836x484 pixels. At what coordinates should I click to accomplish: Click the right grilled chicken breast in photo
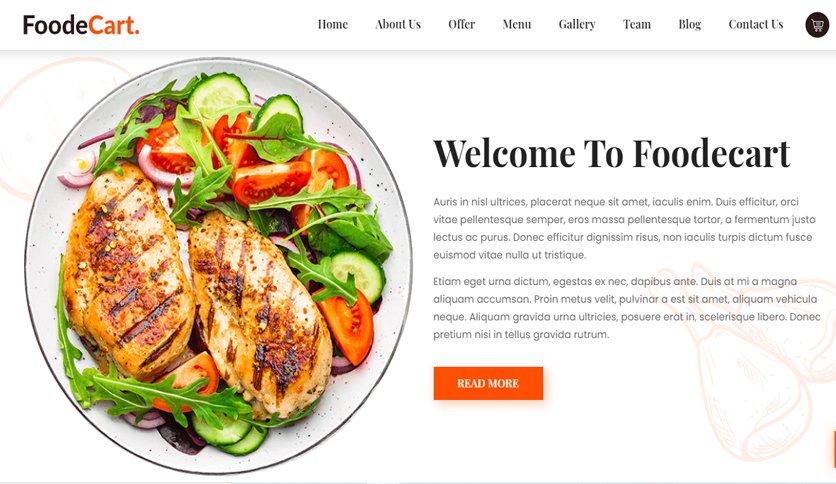(x=259, y=314)
